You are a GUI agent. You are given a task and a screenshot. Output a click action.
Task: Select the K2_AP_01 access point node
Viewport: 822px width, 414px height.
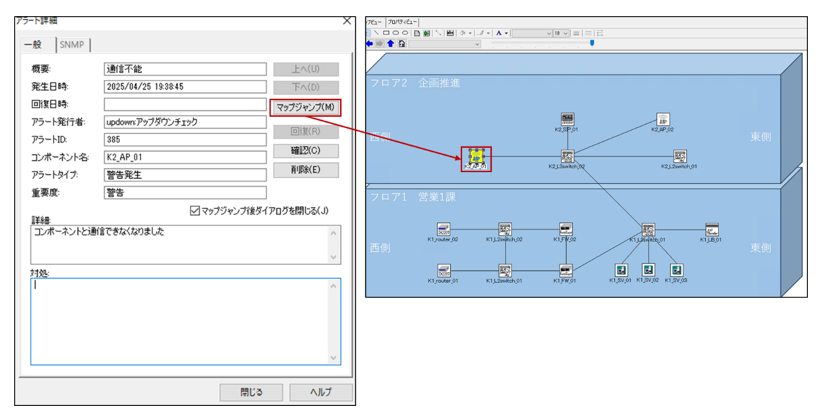click(476, 156)
